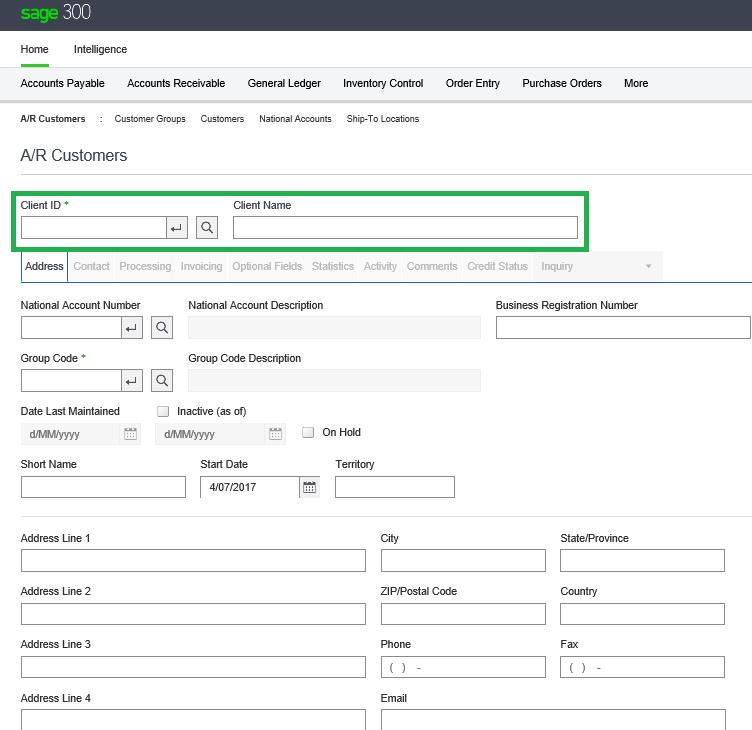This screenshot has width=752, height=730.
Task: Click the Address Line 3 field
Action: [193, 667]
